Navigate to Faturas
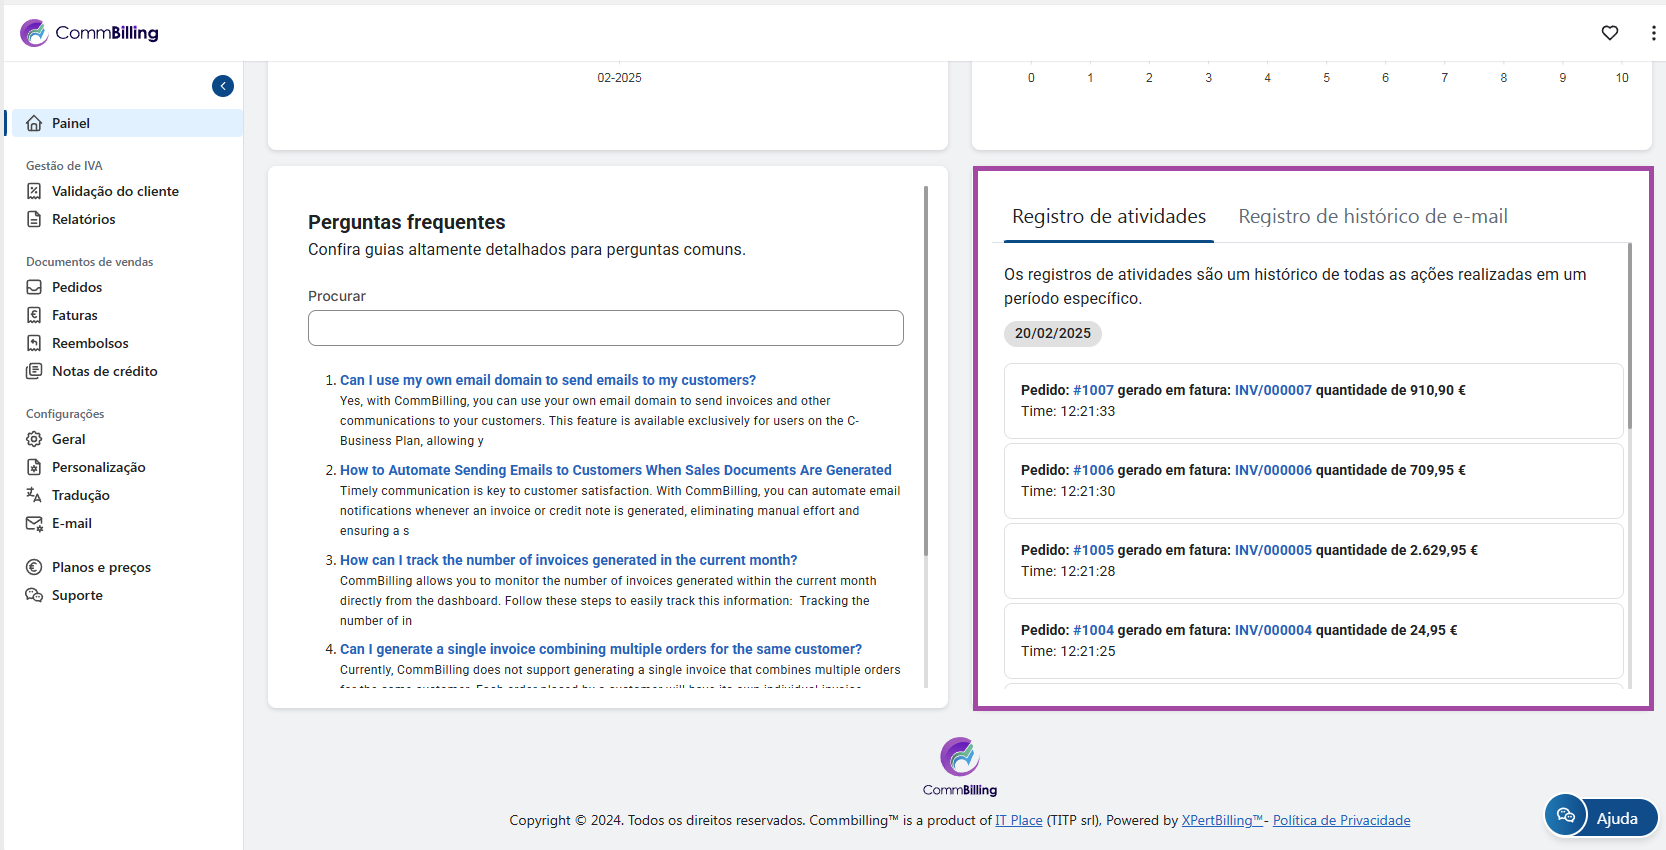This screenshot has width=1666, height=850. pos(75,315)
